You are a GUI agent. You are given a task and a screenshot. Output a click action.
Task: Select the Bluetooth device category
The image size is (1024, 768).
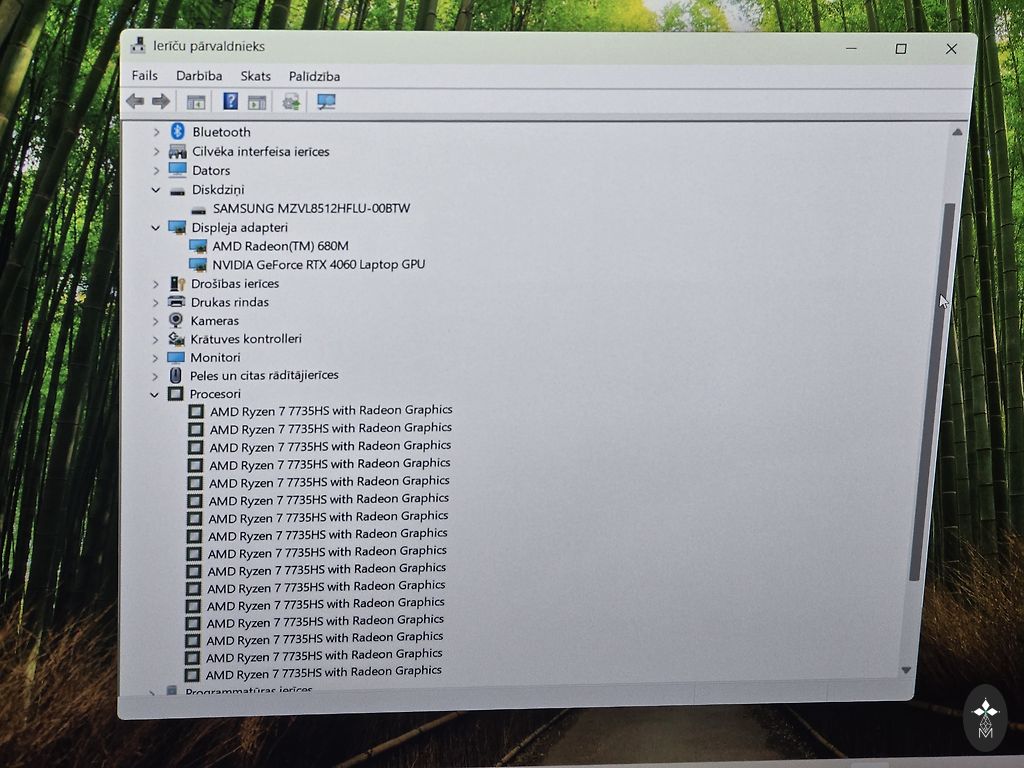coord(221,132)
